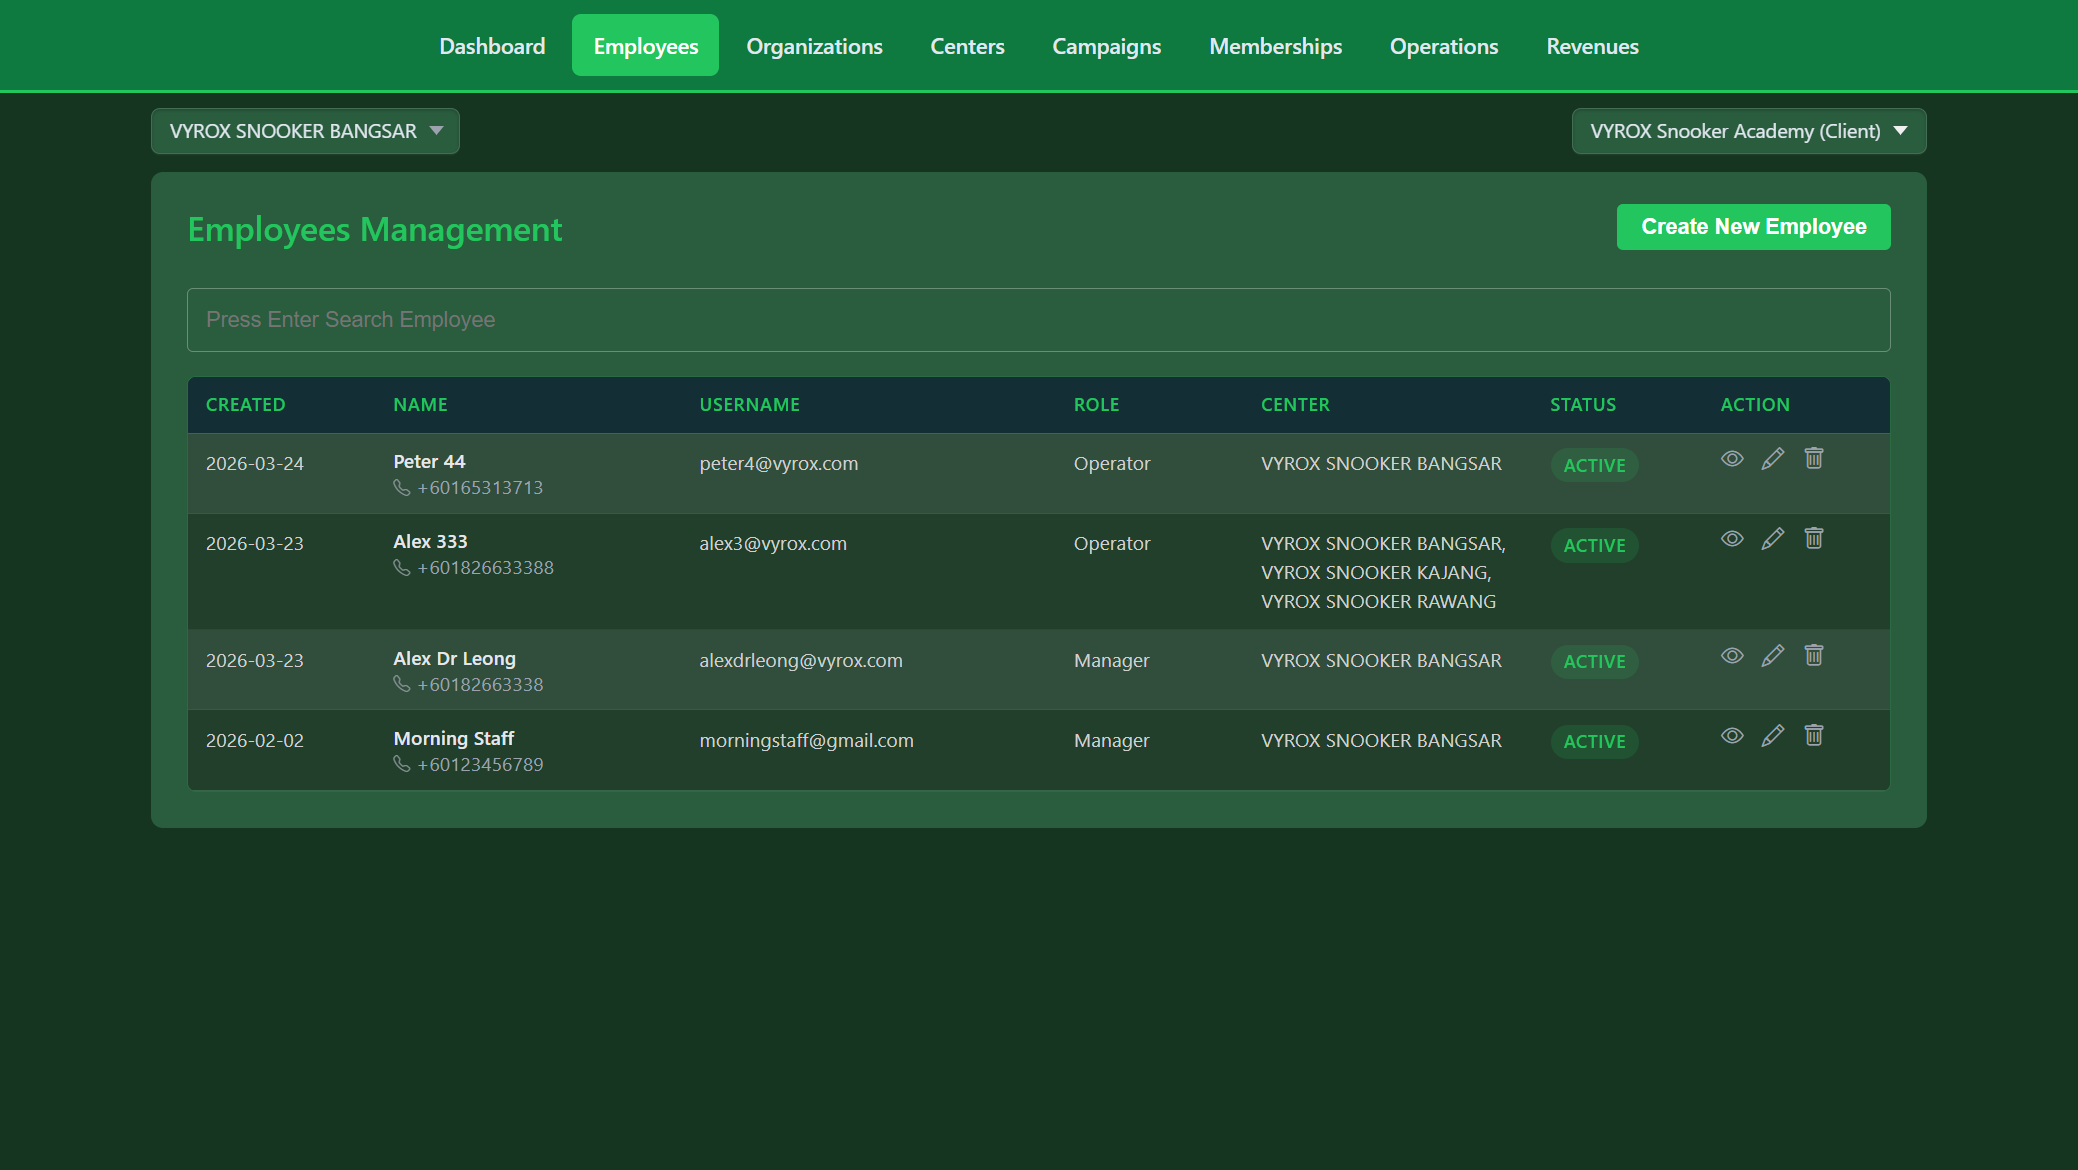Click username alexdrleong@vyrox.com

point(801,660)
